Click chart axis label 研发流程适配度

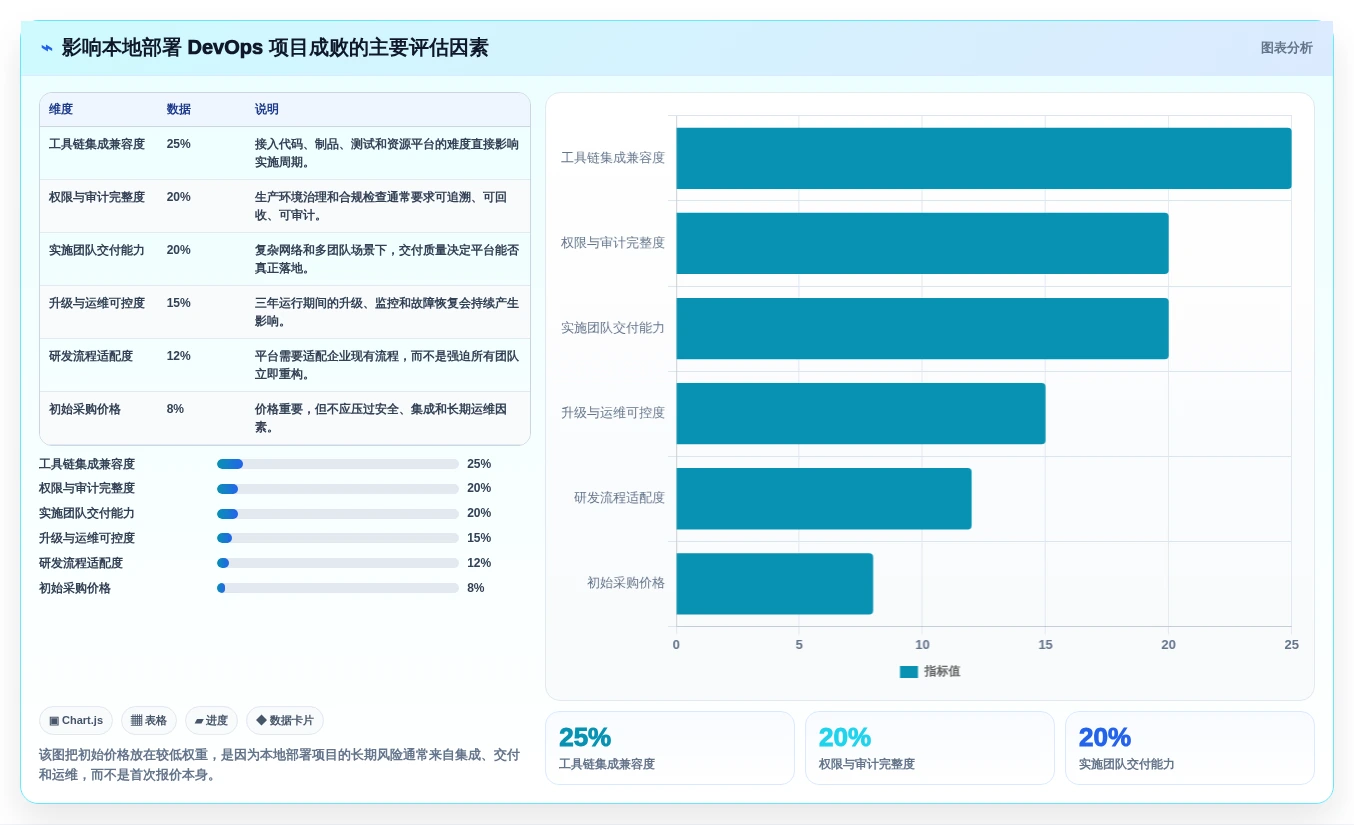(x=619, y=498)
